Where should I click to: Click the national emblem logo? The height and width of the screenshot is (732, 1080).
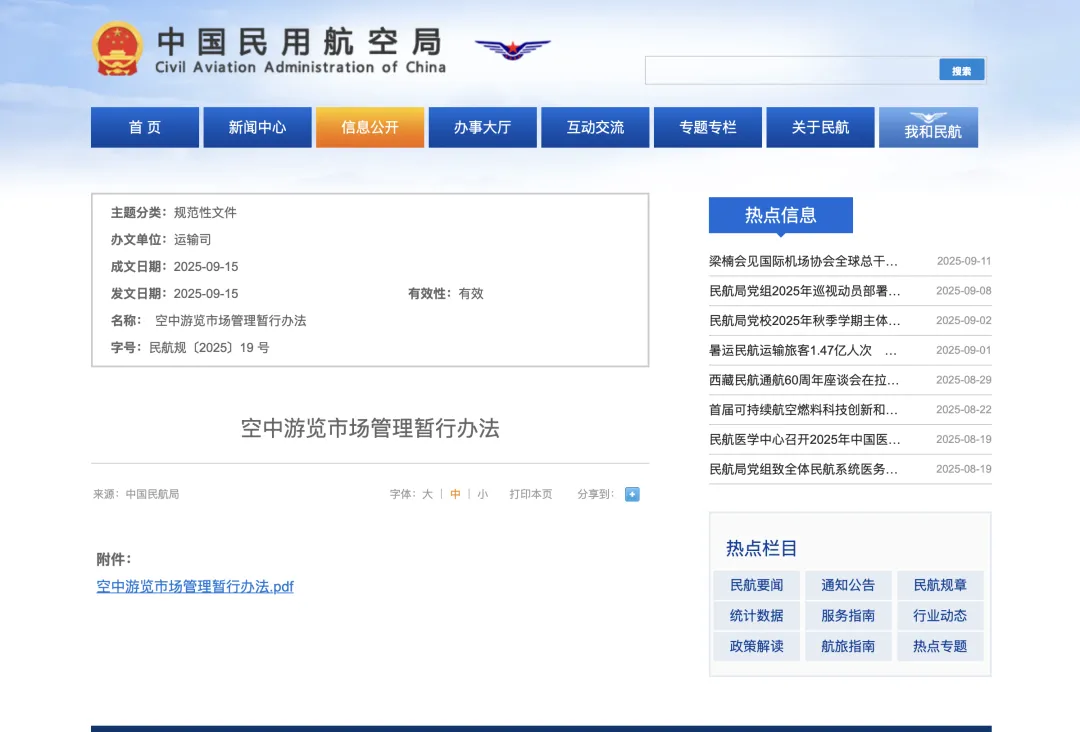(x=120, y=49)
